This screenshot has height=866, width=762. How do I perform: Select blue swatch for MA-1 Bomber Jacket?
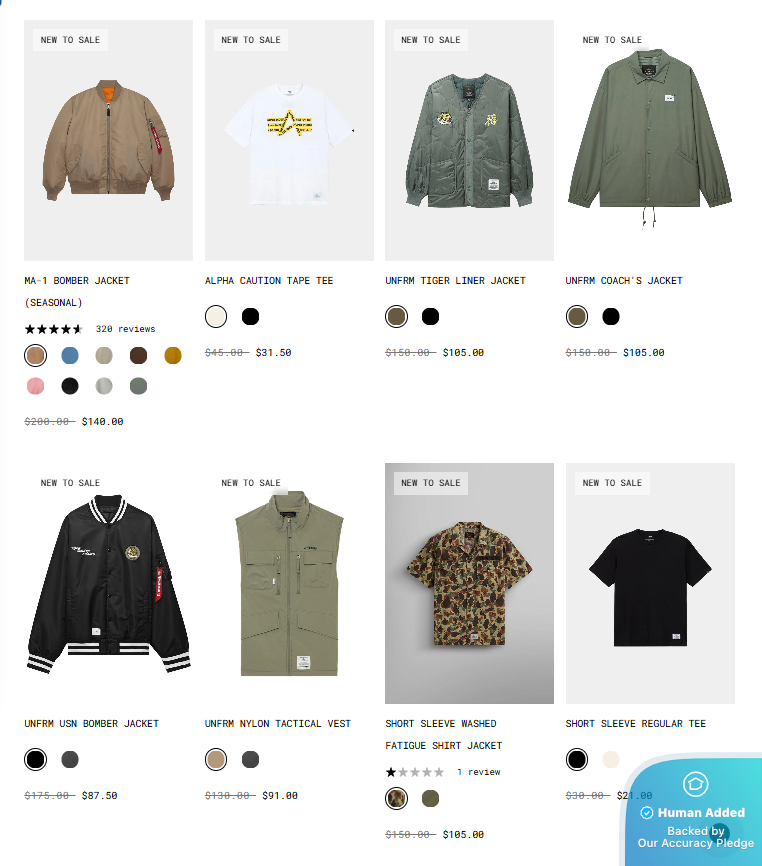[70, 355]
